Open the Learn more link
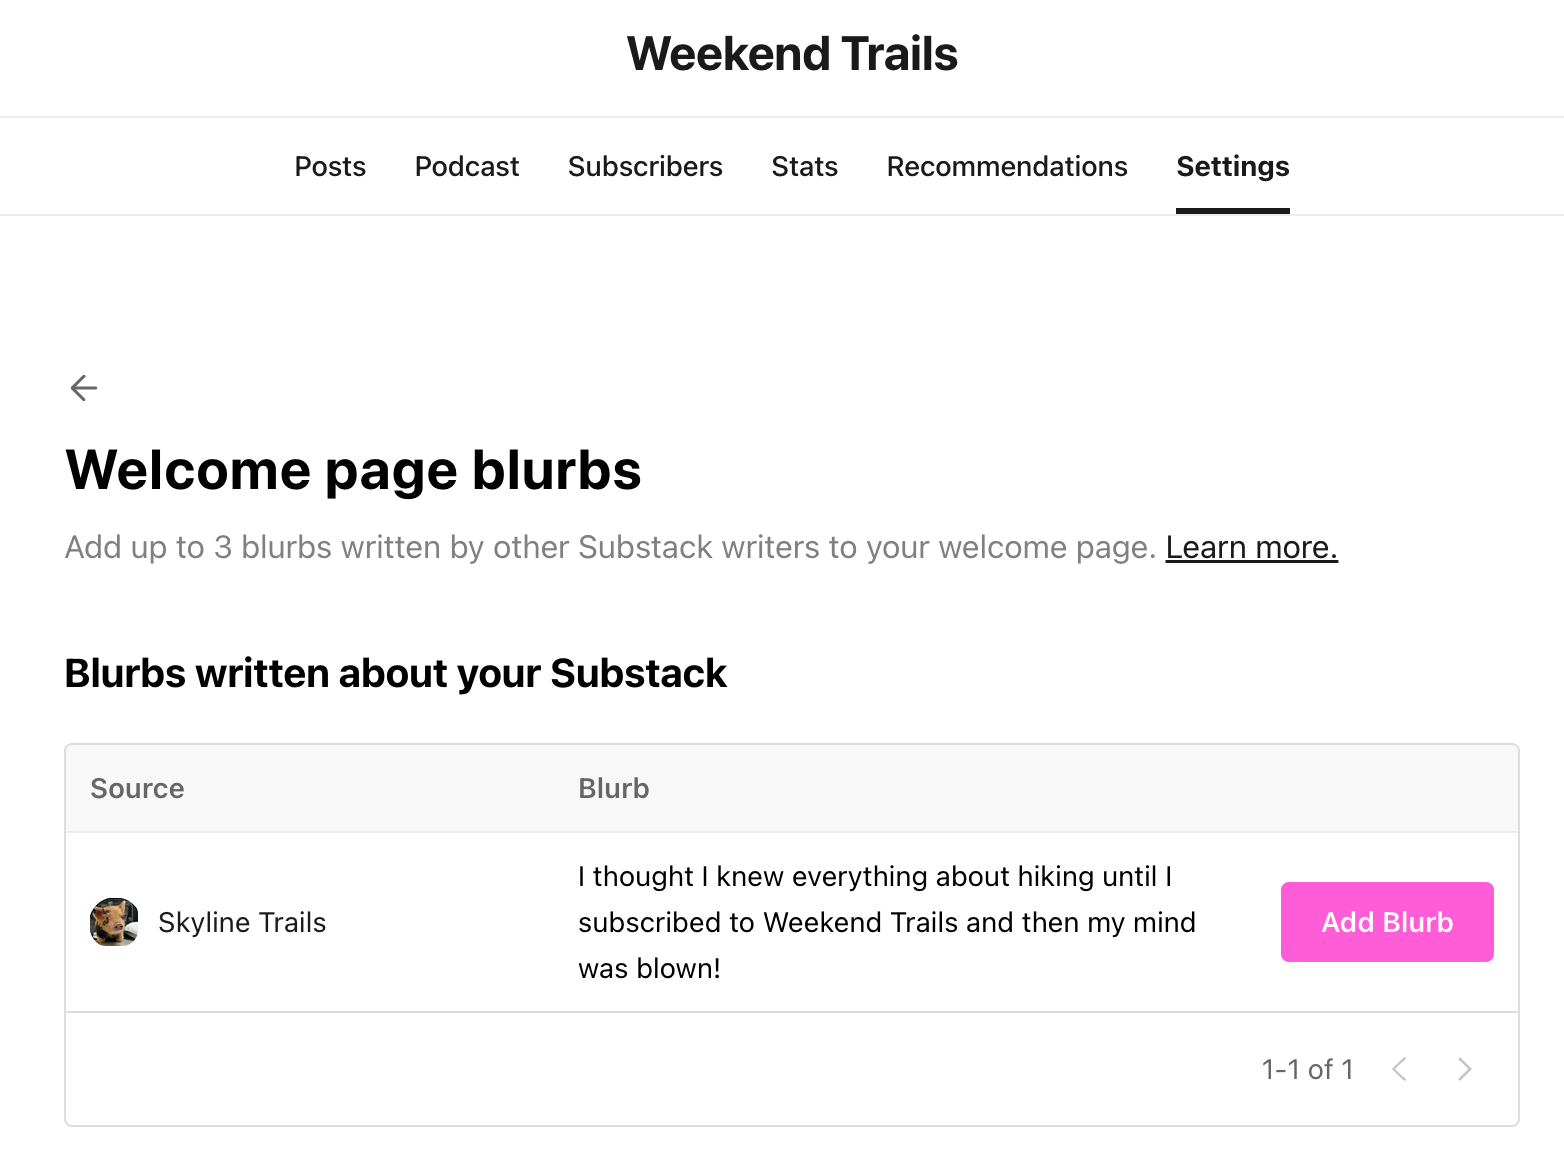Viewport: 1564px width, 1170px height. [1251, 547]
